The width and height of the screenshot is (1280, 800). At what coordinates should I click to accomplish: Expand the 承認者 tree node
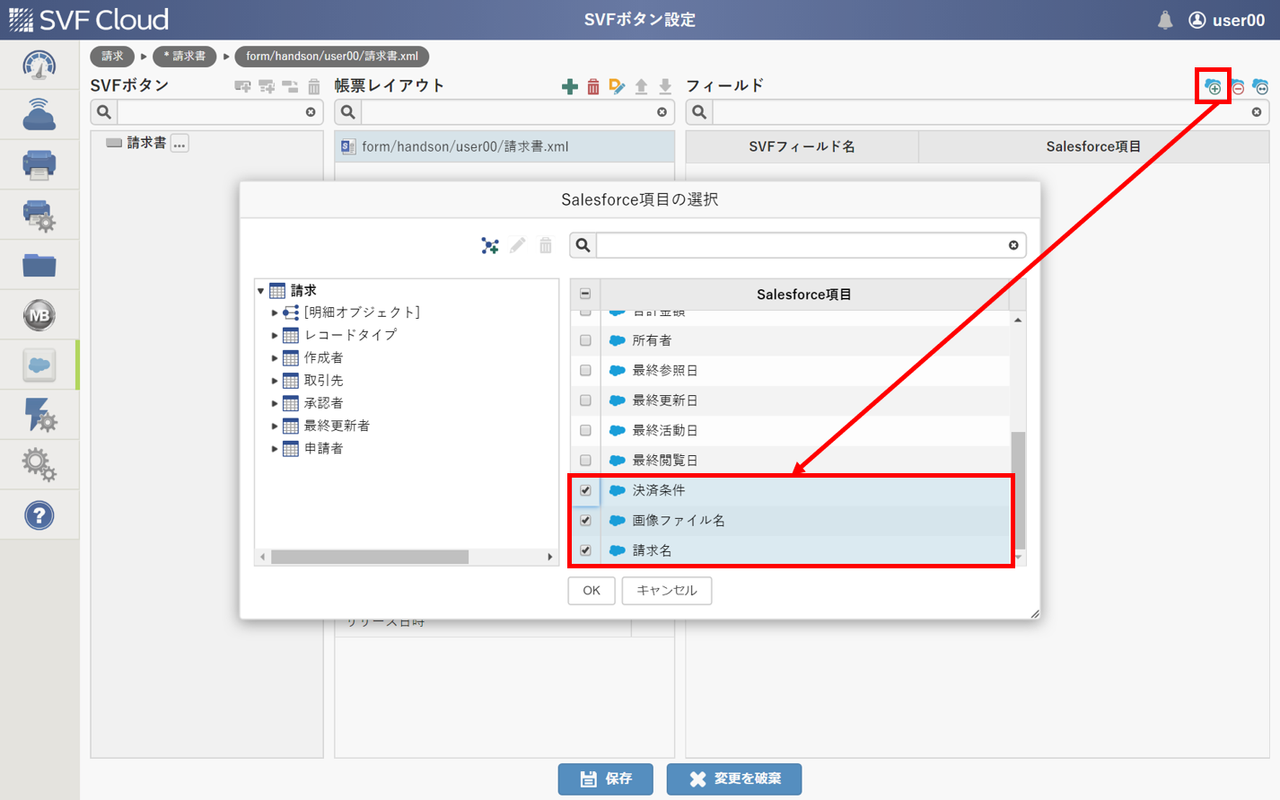274,402
